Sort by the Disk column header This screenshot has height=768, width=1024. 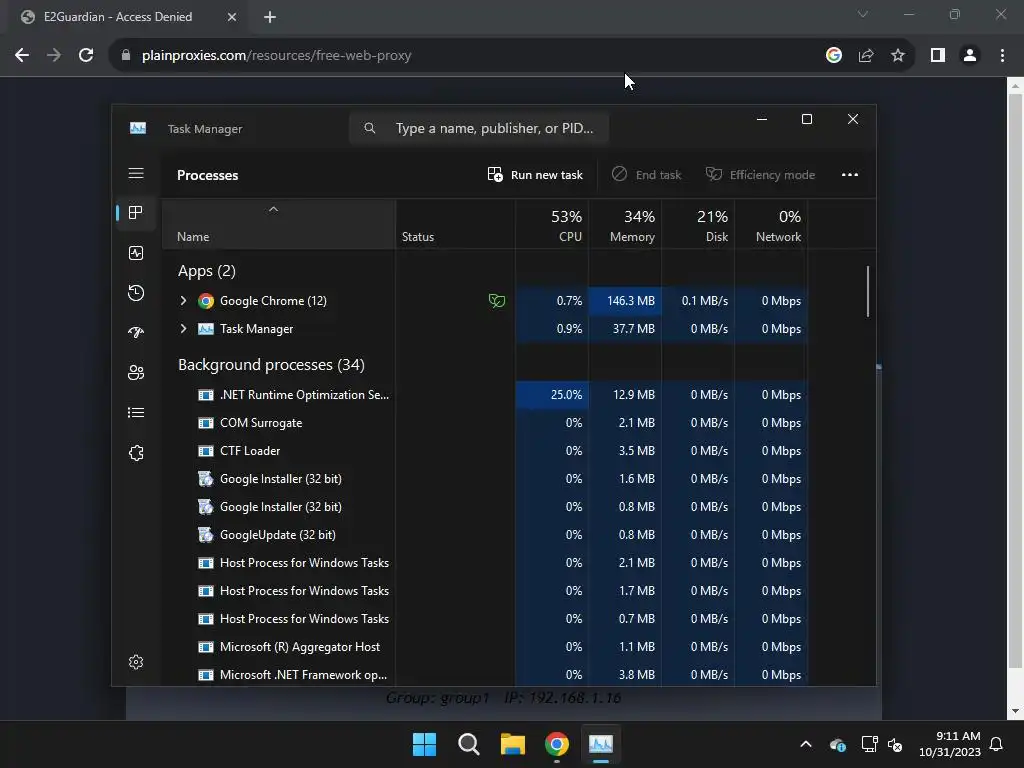[698, 225]
